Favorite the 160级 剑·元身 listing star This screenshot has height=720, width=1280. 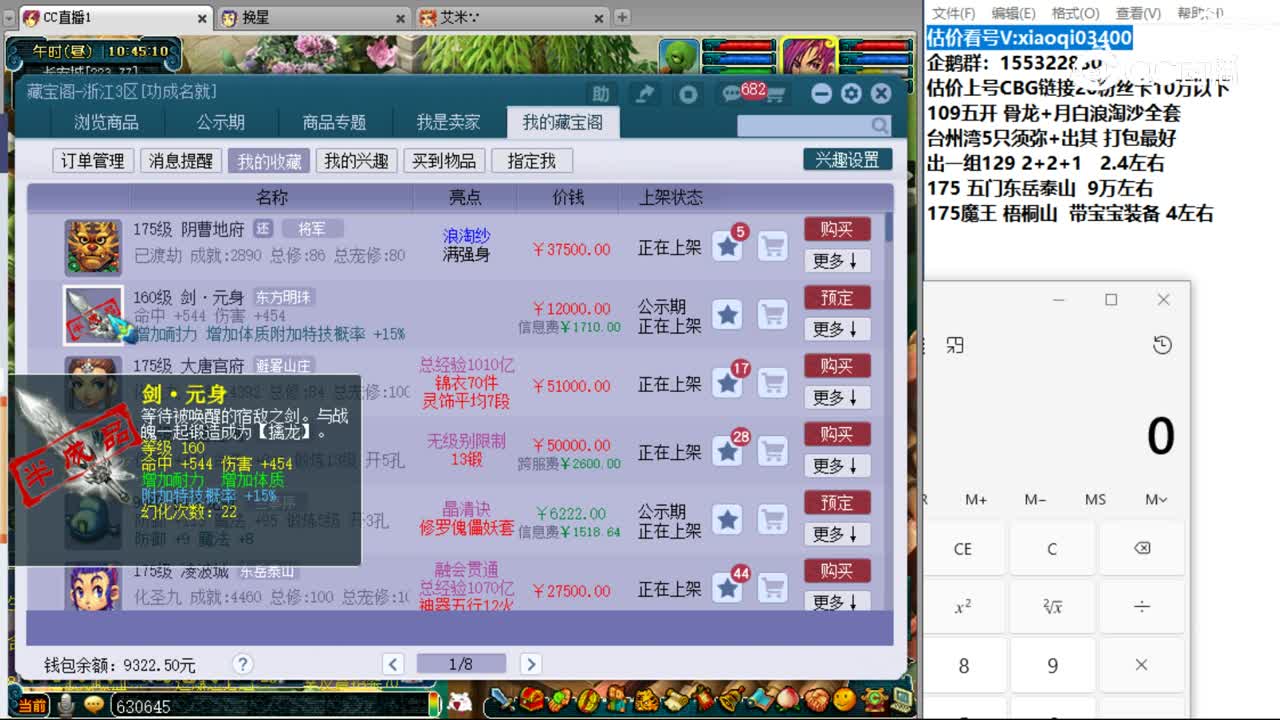click(x=728, y=315)
